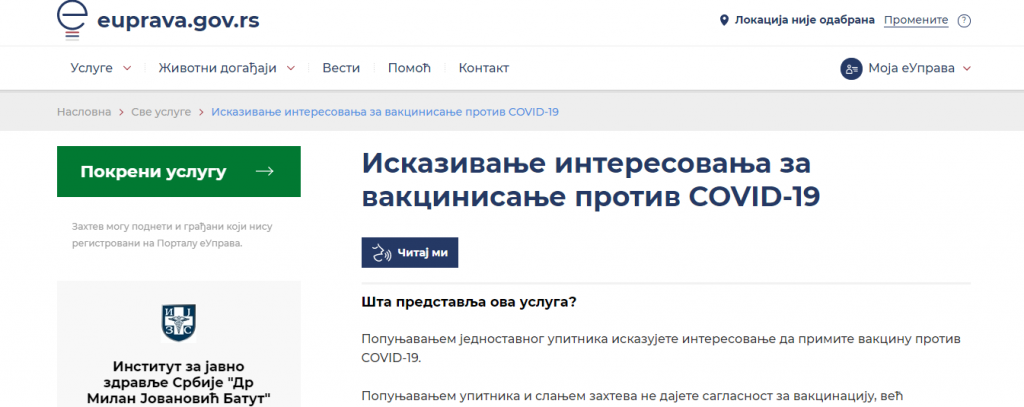Open the Вести menu item
Viewport: 1024px width, 407px height.
[341, 68]
